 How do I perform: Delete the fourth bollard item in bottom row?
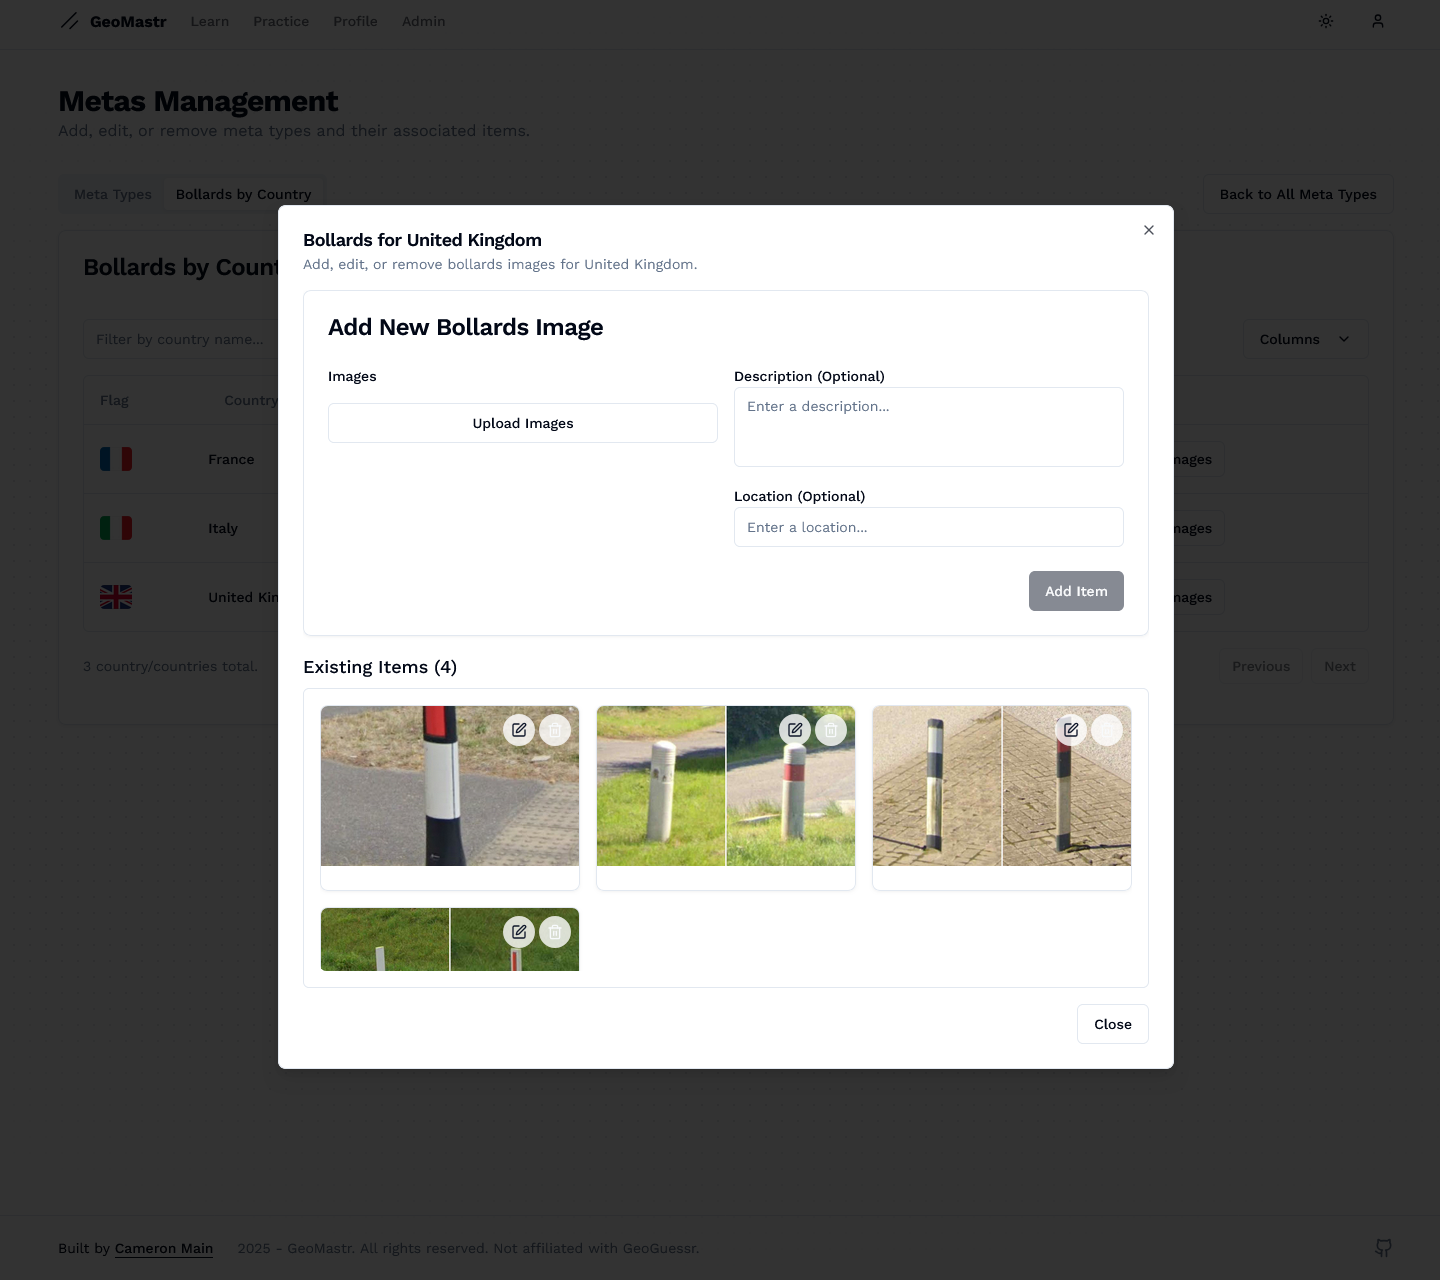click(555, 932)
